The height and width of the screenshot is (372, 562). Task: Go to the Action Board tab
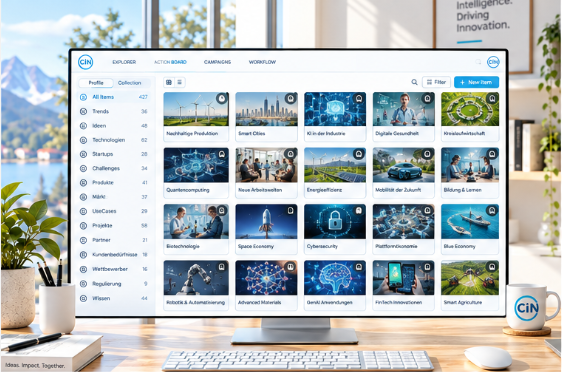coord(170,62)
